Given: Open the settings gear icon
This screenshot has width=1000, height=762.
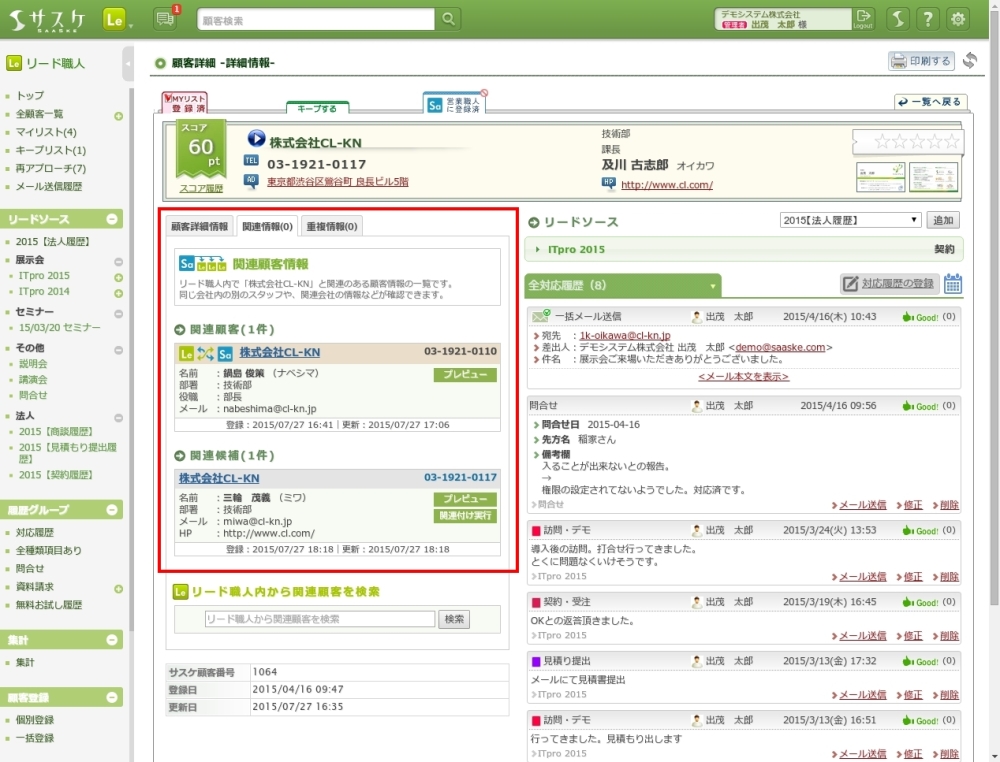Looking at the screenshot, I should [959, 19].
